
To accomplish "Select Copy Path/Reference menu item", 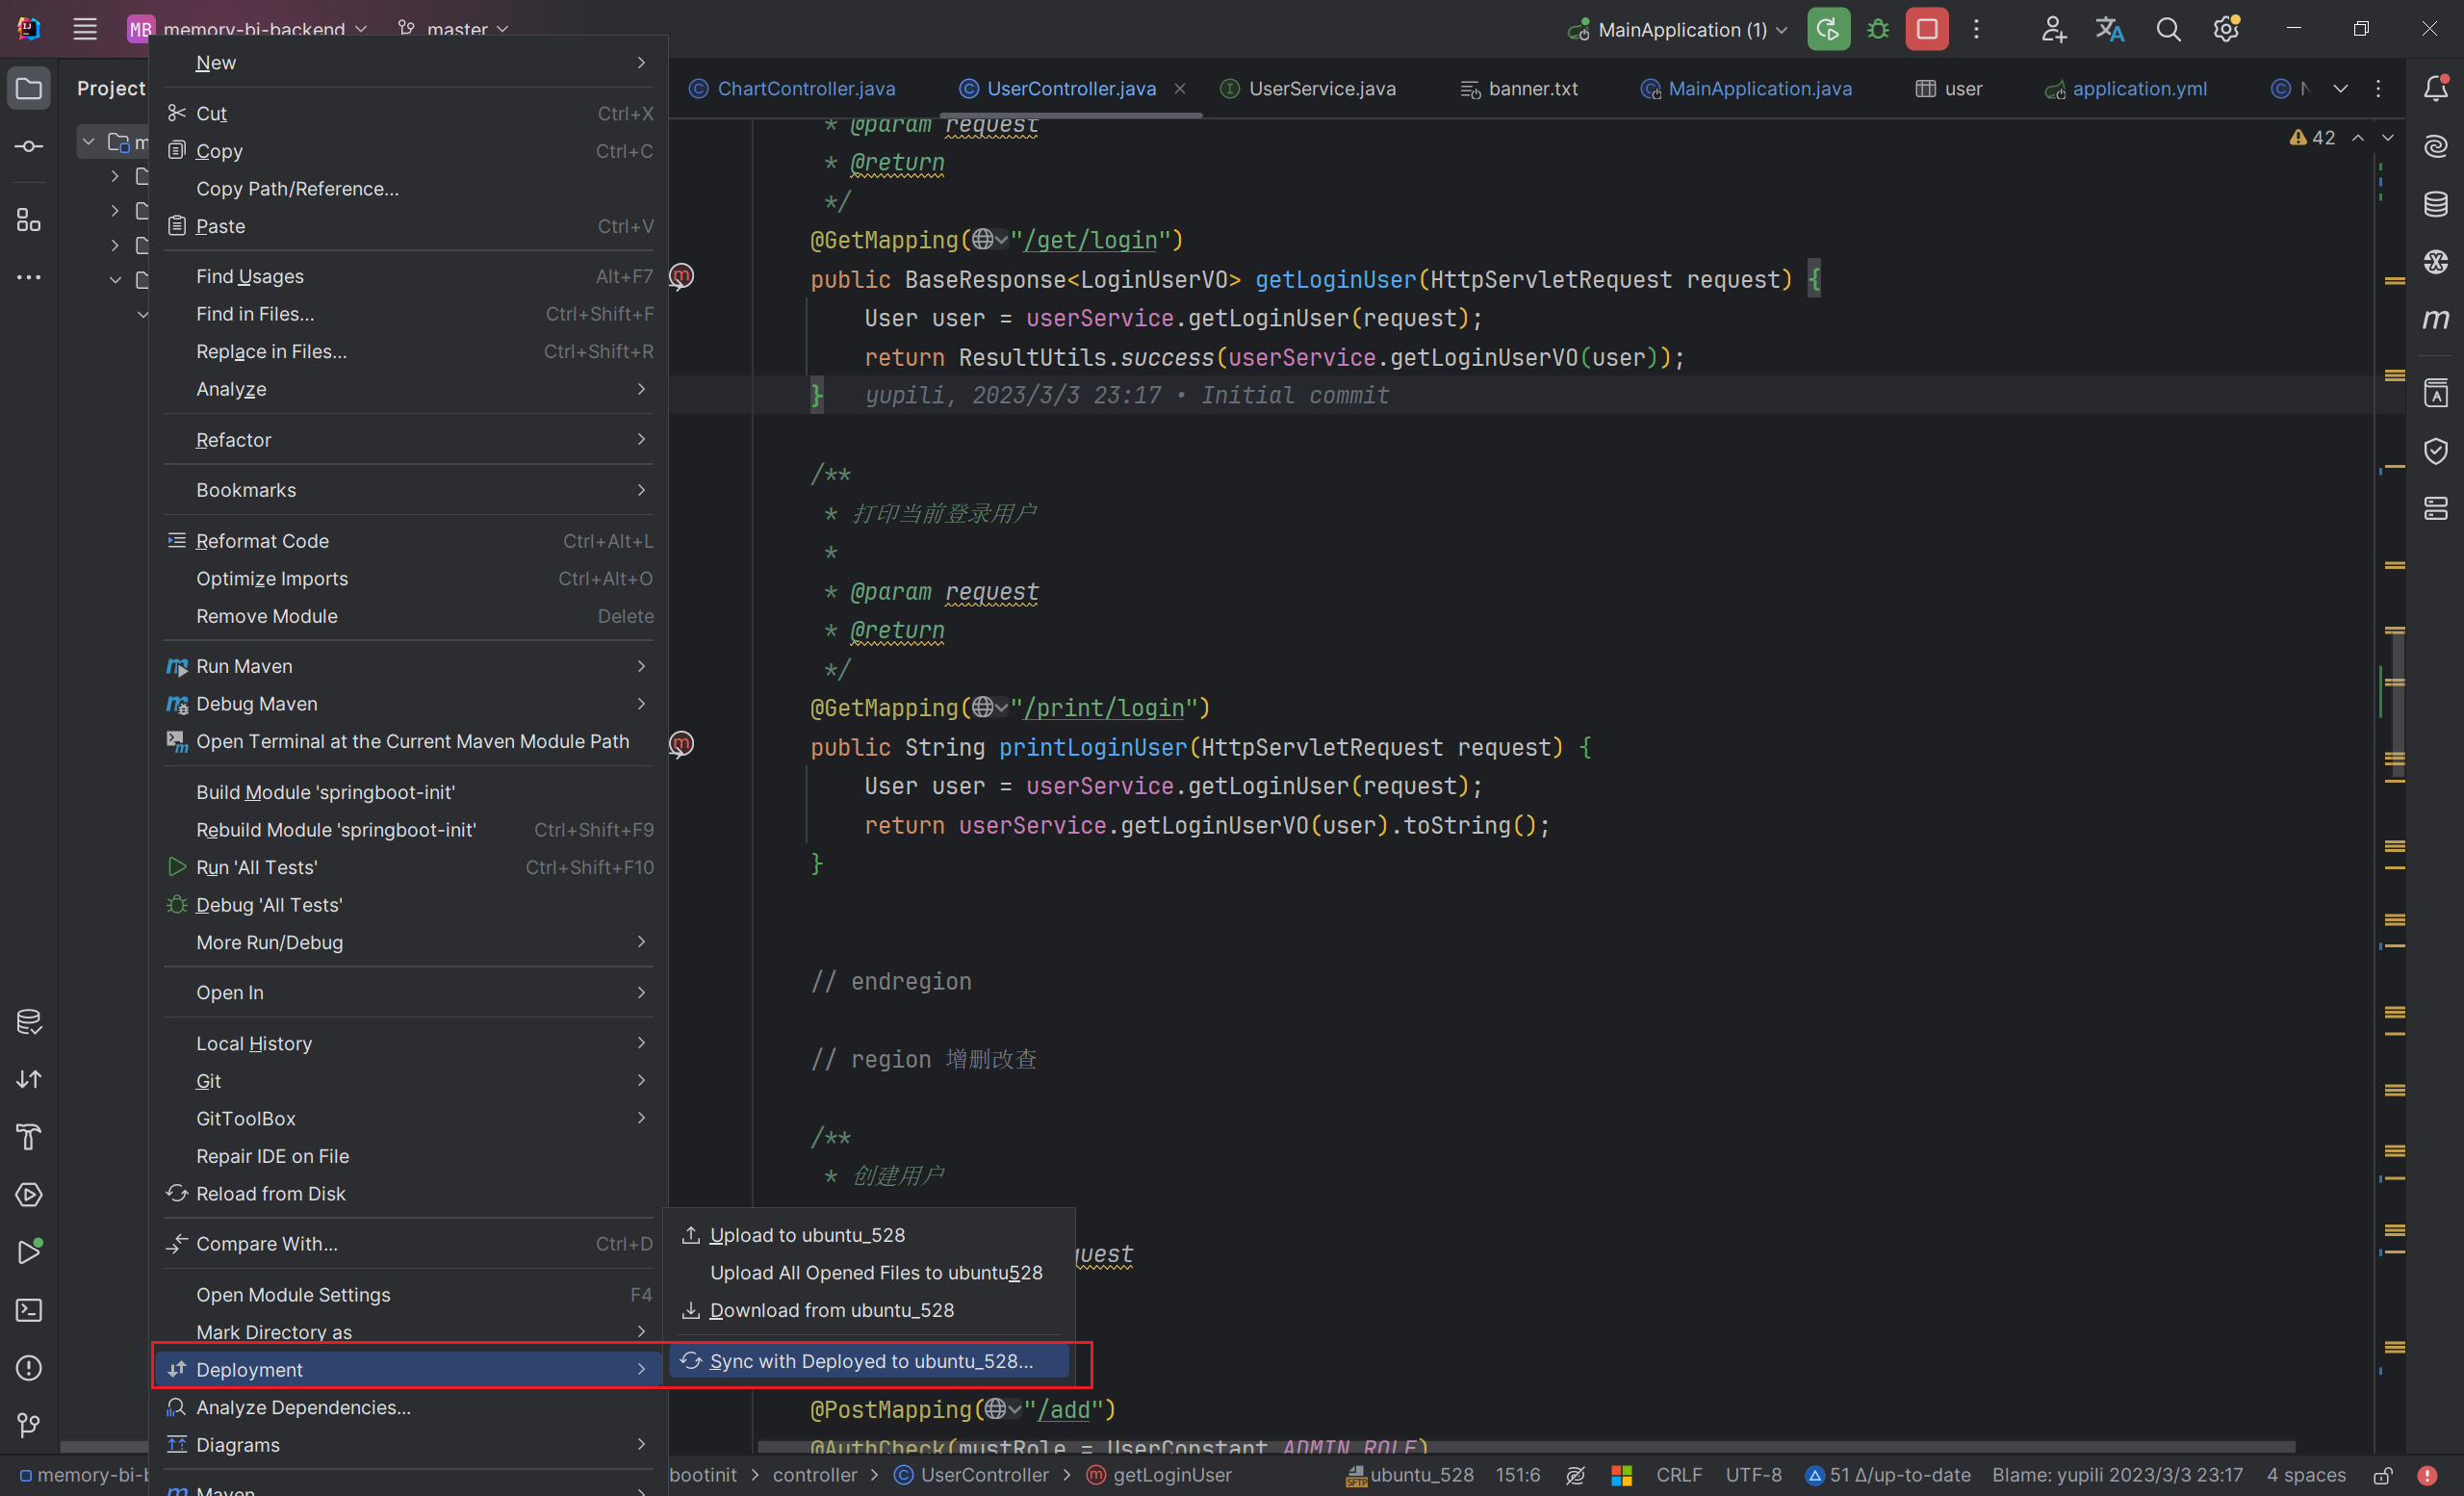I will click(409, 189).
